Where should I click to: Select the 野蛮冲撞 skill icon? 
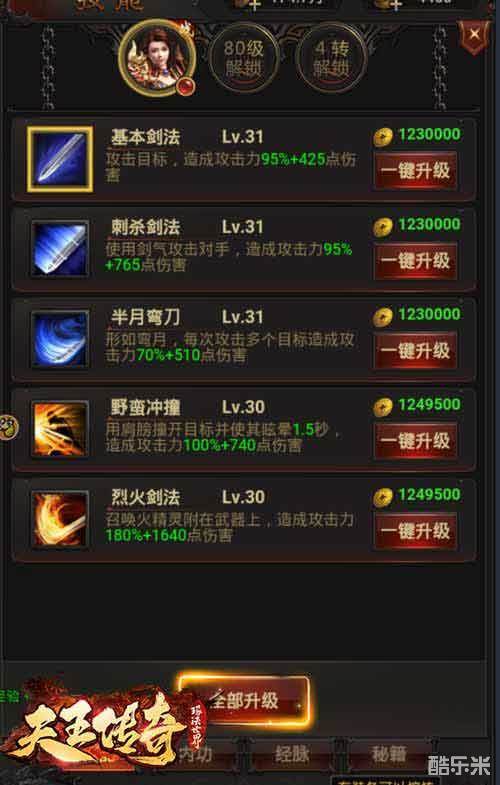60,429
